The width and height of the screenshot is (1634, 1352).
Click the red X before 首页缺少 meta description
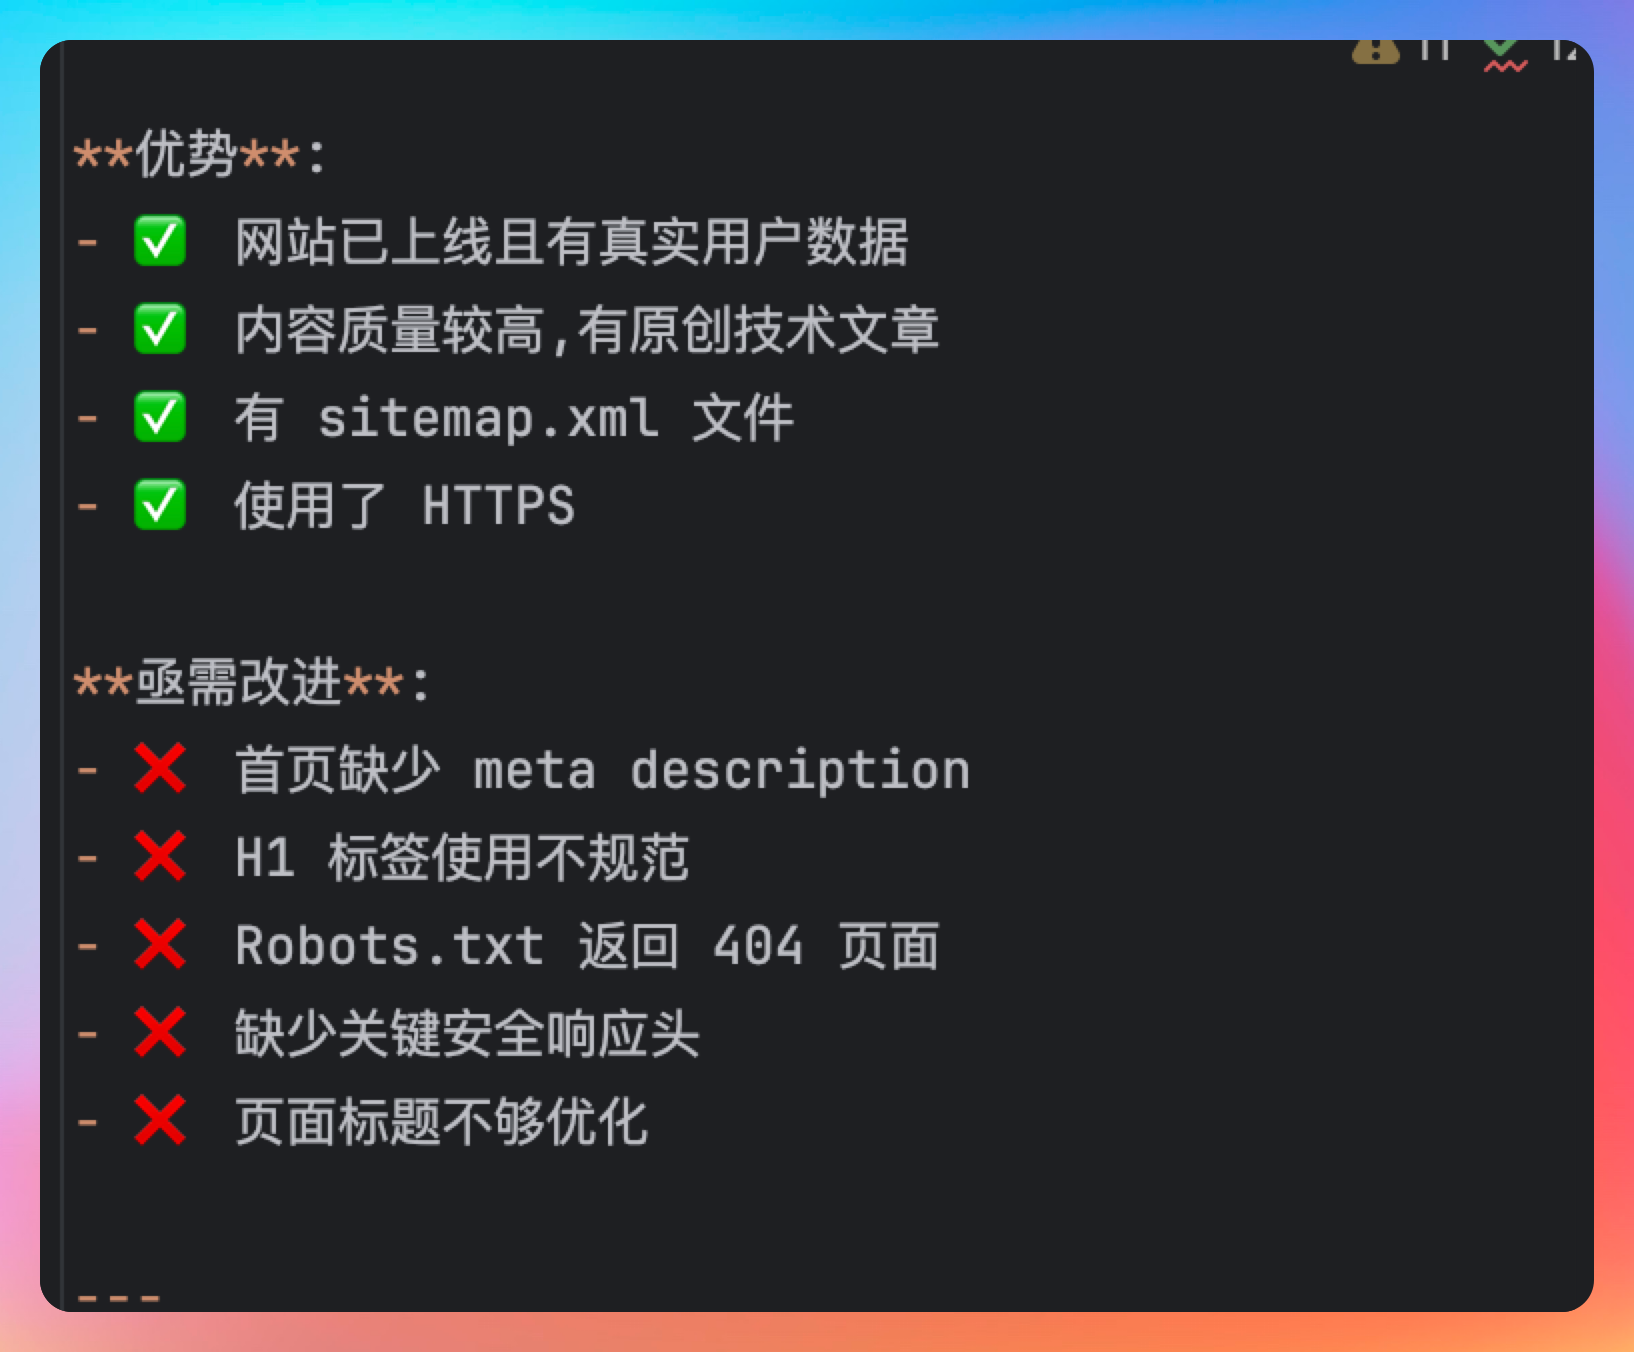tap(160, 769)
